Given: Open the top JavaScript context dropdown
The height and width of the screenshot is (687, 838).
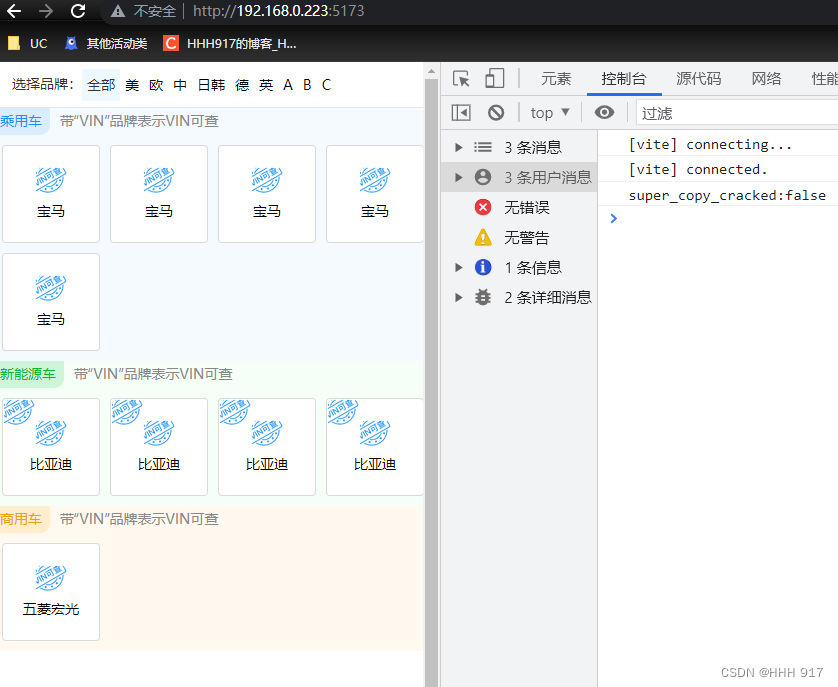Looking at the screenshot, I should [x=550, y=113].
